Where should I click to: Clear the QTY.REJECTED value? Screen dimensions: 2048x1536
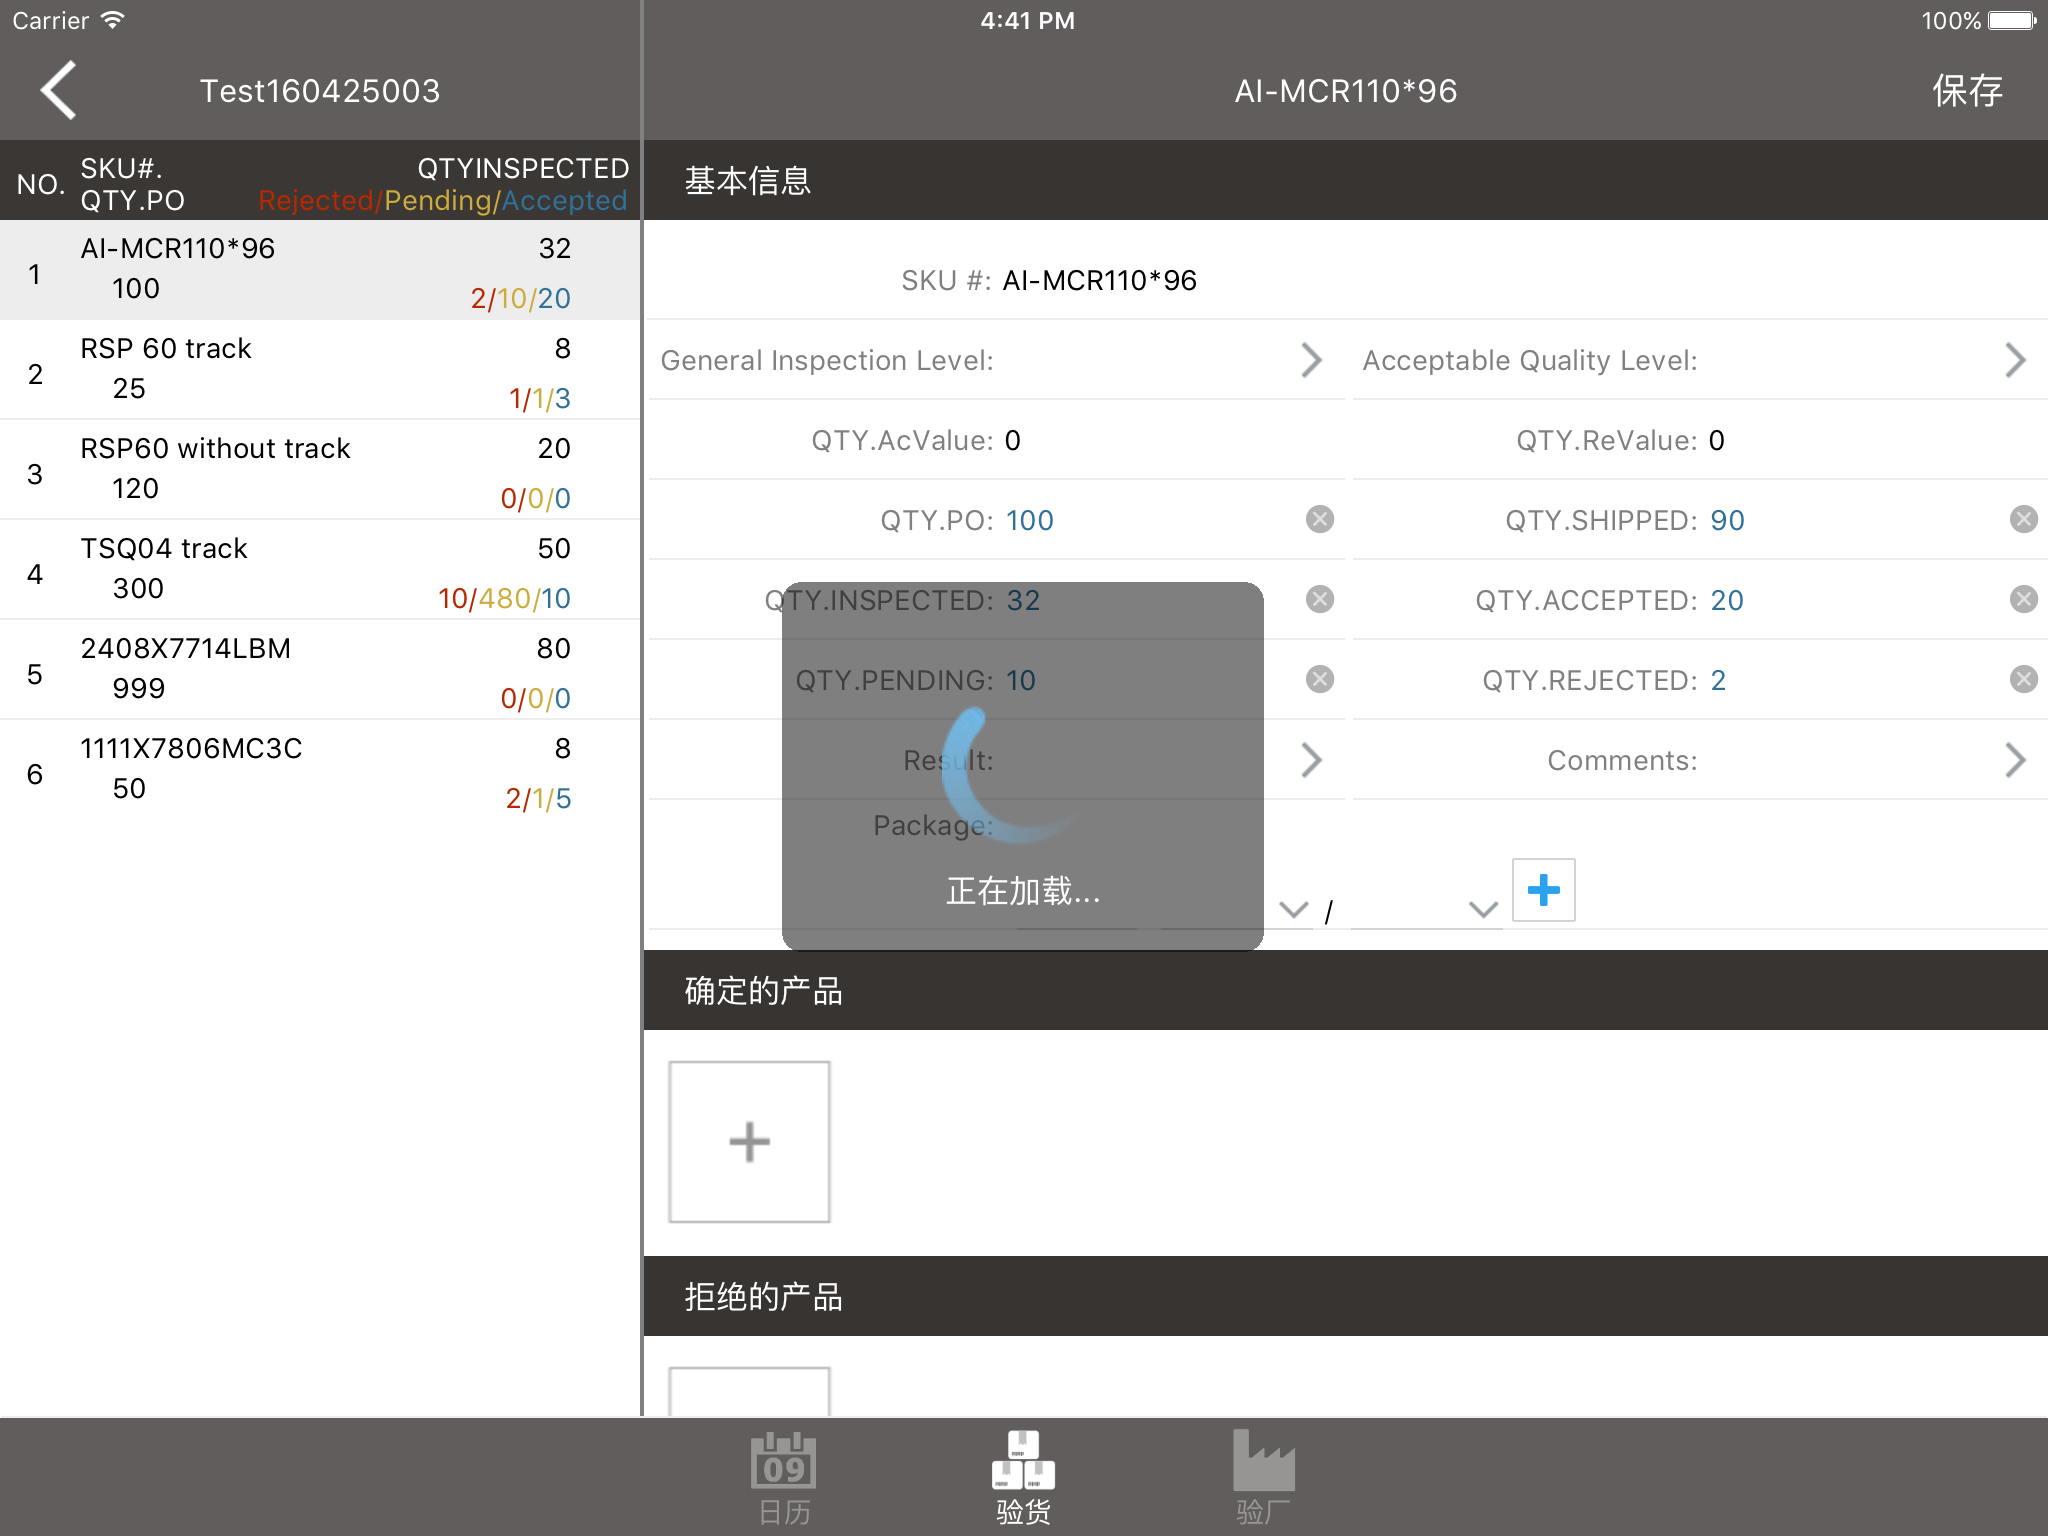coord(2023,679)
